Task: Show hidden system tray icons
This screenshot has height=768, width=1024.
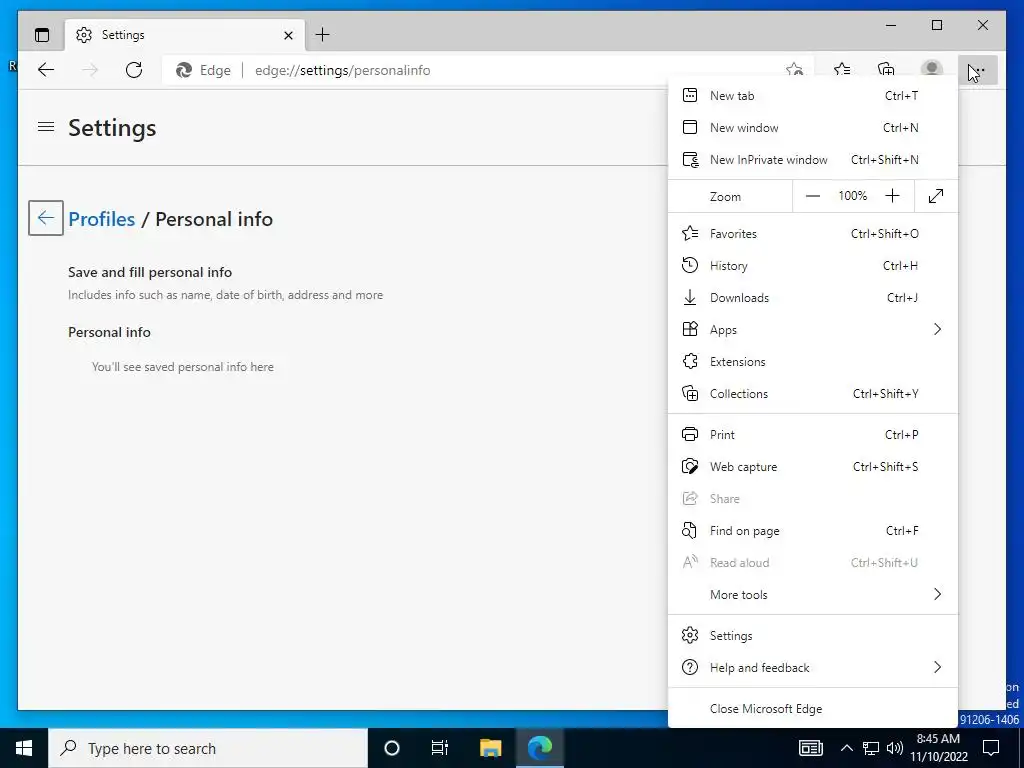Action: [x=846, y=748]
